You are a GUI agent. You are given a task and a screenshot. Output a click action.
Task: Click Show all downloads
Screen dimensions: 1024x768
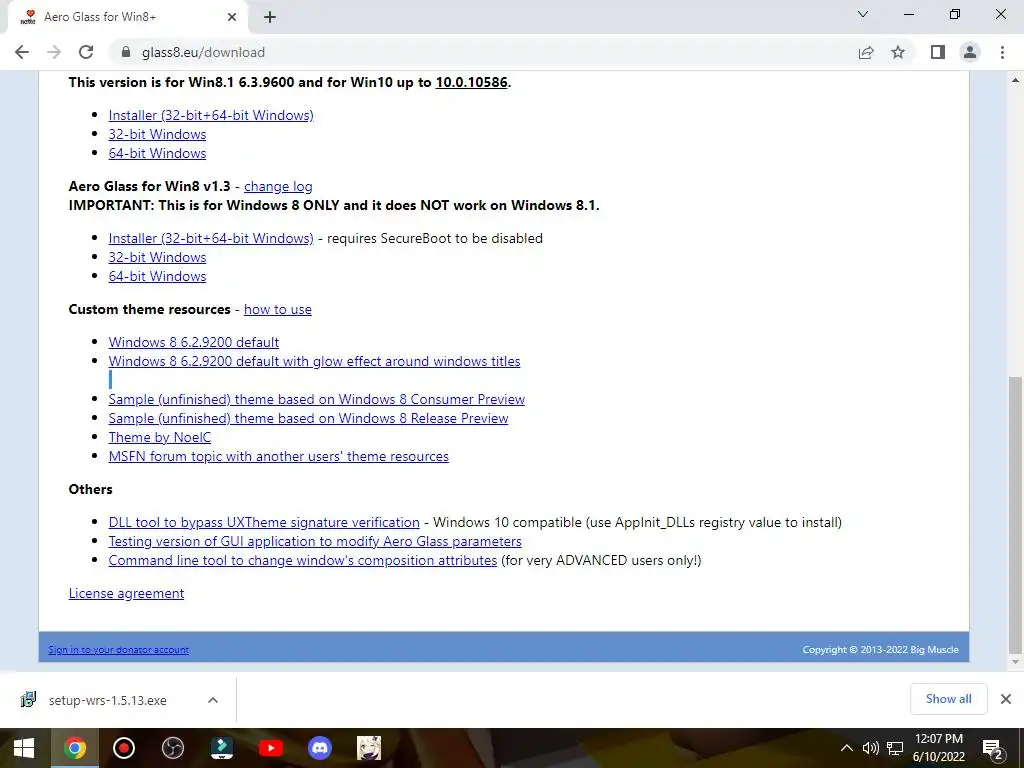point(948,699)
